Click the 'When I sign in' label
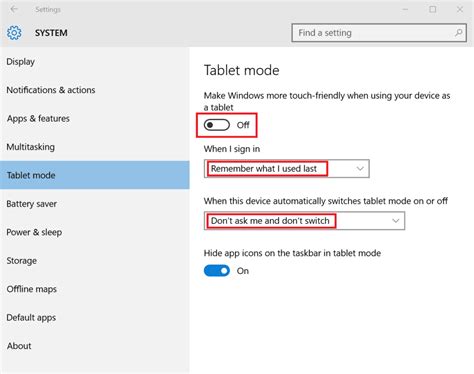The width and height of the screenshot is (474, 374). pos(232,149)
